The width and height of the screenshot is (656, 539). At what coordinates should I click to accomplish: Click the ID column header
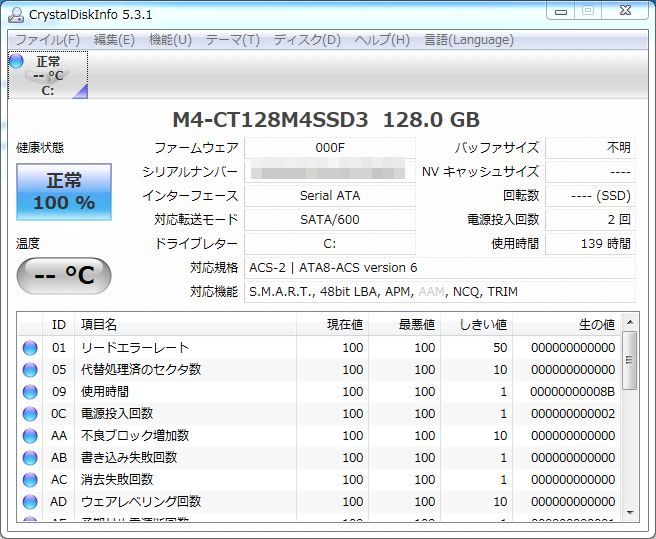(59, 324)
